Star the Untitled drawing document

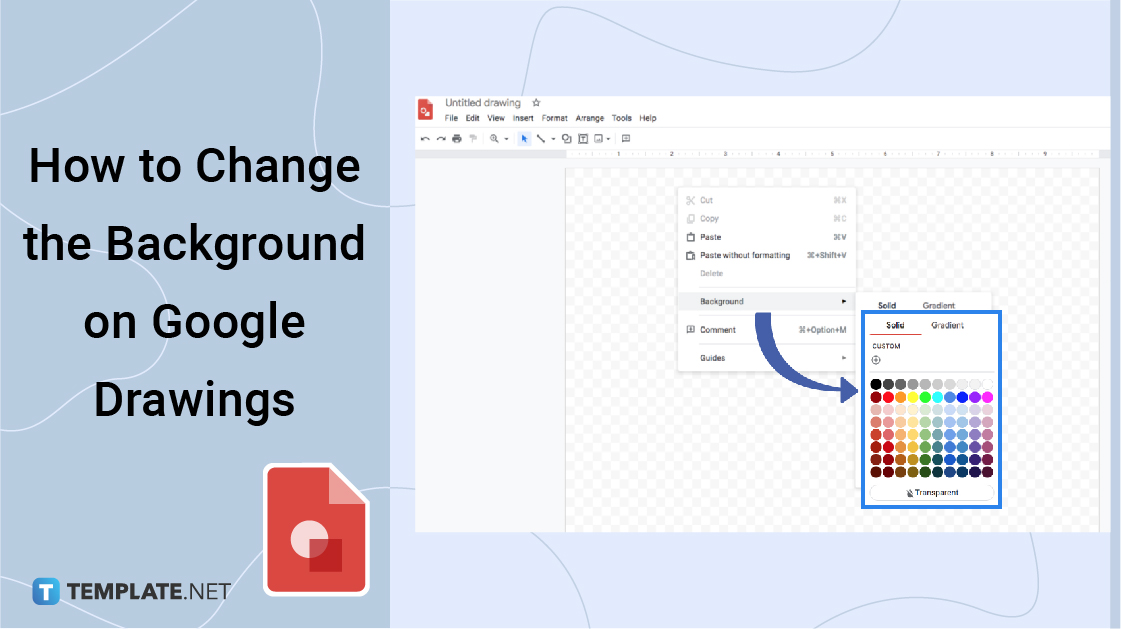(536, 103)
